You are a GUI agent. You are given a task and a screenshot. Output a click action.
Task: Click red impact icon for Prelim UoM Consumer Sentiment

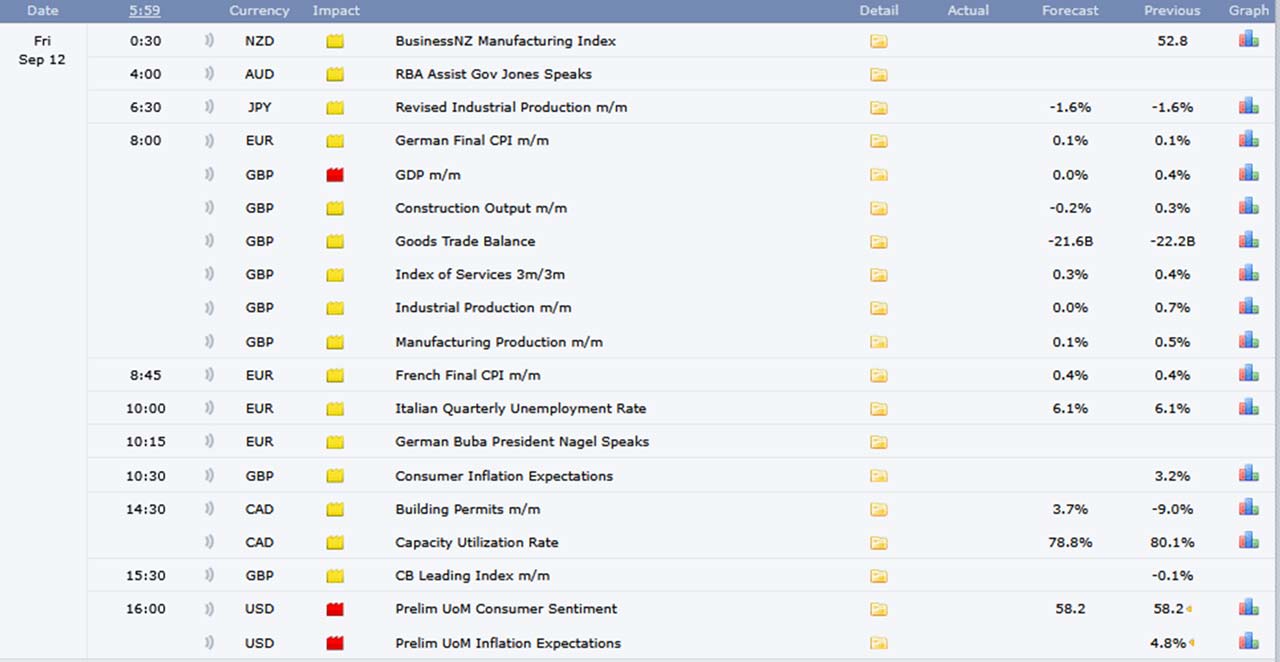pyautogui.click(x=335, y=609)
